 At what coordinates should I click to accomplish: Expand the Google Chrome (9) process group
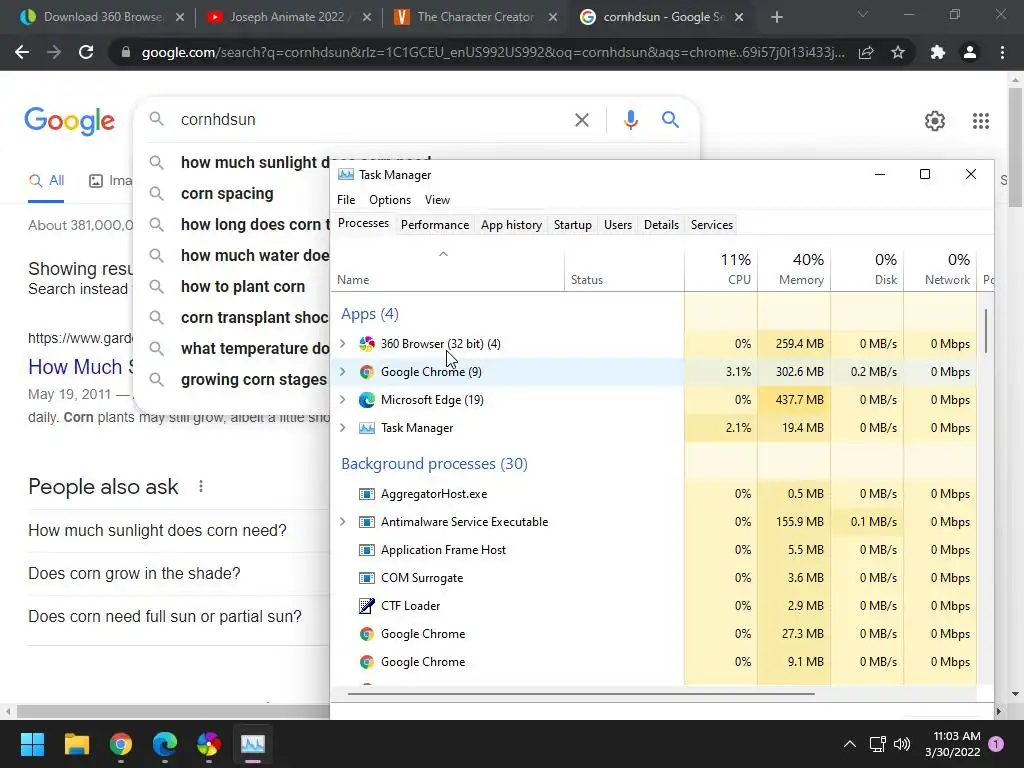tap(343, 372)
